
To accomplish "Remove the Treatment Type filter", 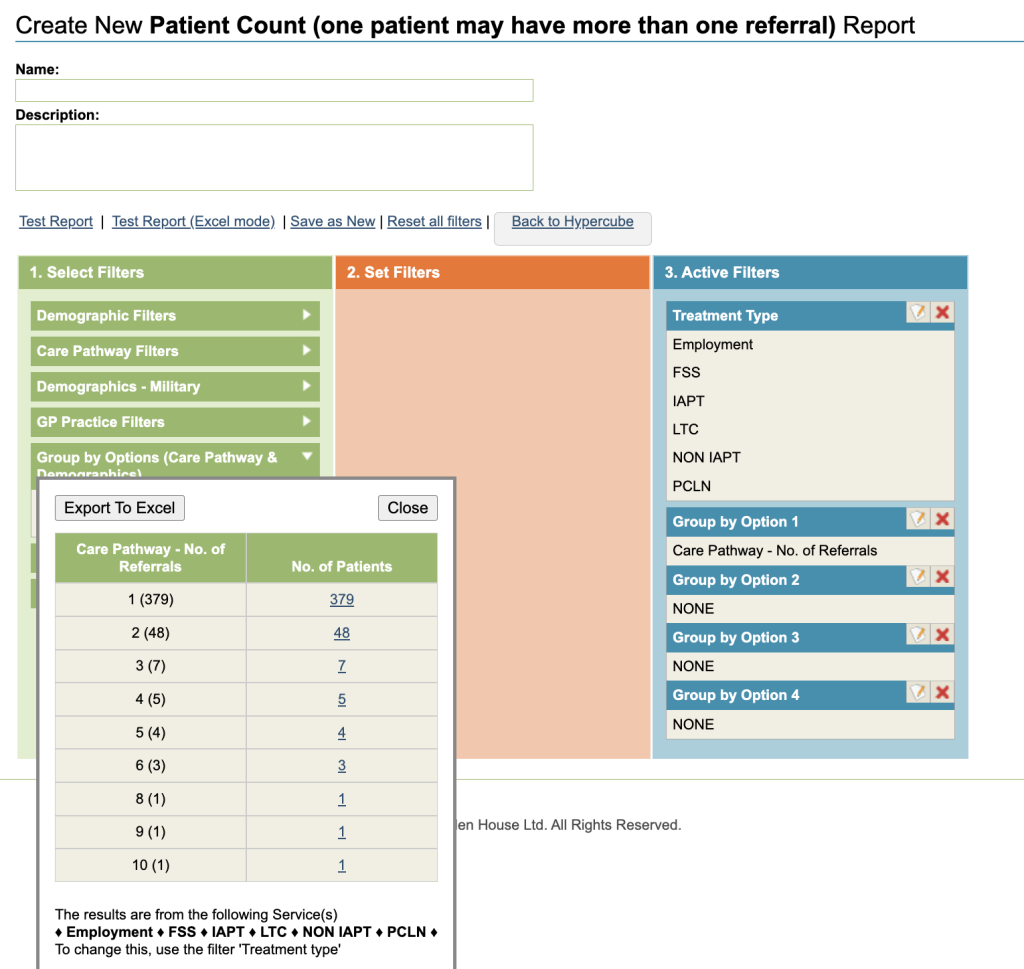I will coord(942,313).
